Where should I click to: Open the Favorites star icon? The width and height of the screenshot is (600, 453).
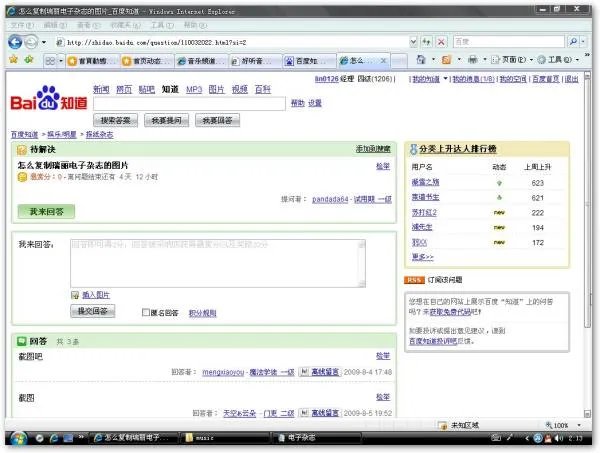pyautogui.click(x=14, y=60)
